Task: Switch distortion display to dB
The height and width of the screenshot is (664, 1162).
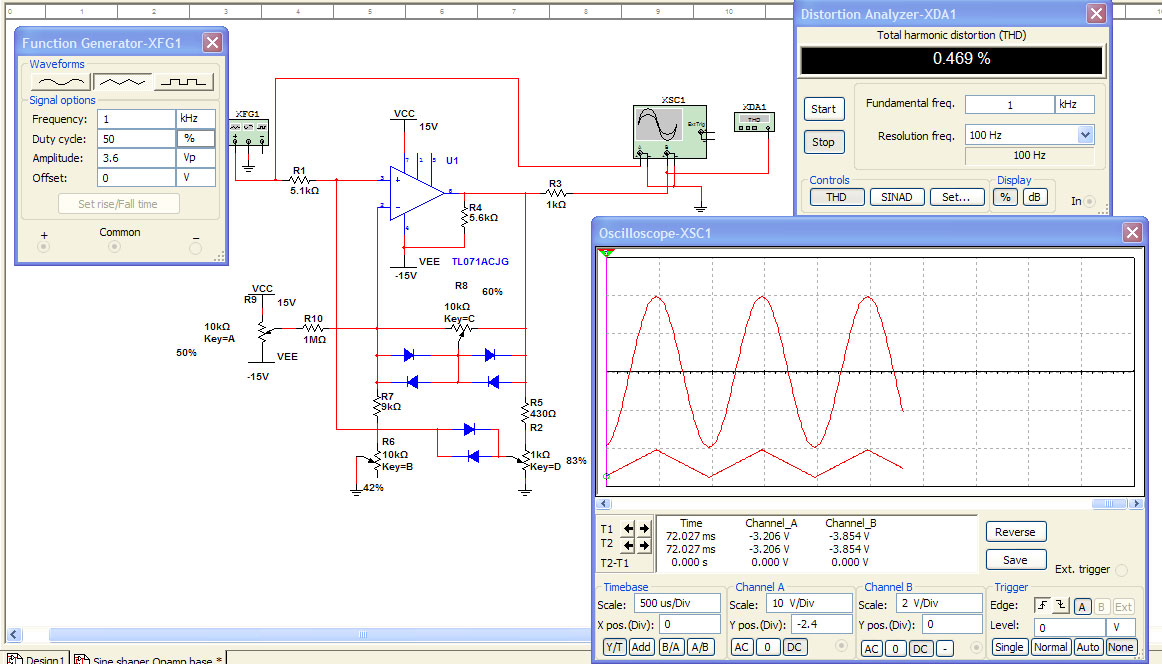Action: tap(1035, 197)
